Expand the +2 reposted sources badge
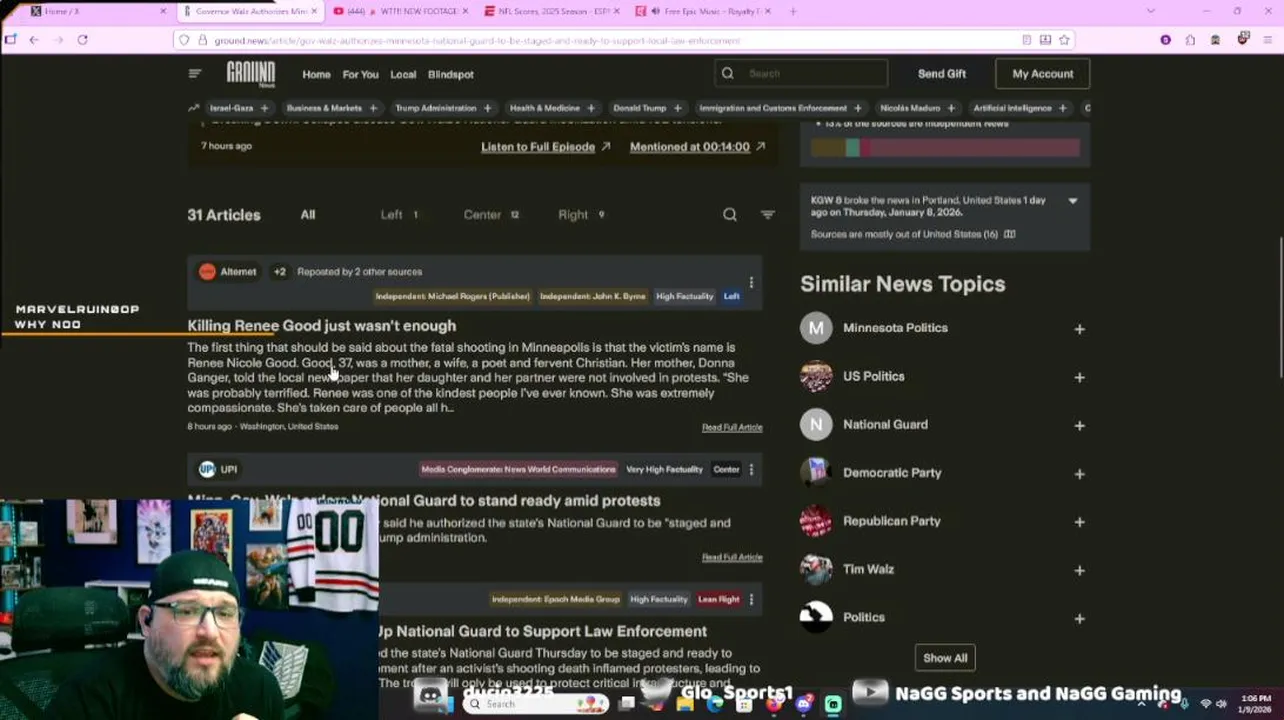This screenshot has height=720, width=1284. 280,272
